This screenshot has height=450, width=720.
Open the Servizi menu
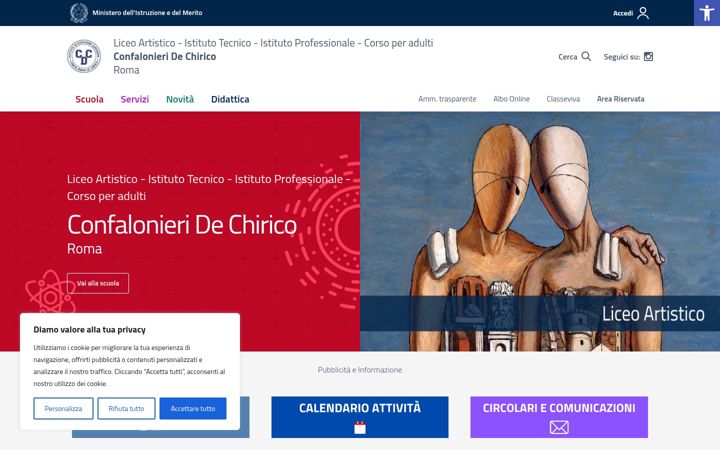coord(135,99)
